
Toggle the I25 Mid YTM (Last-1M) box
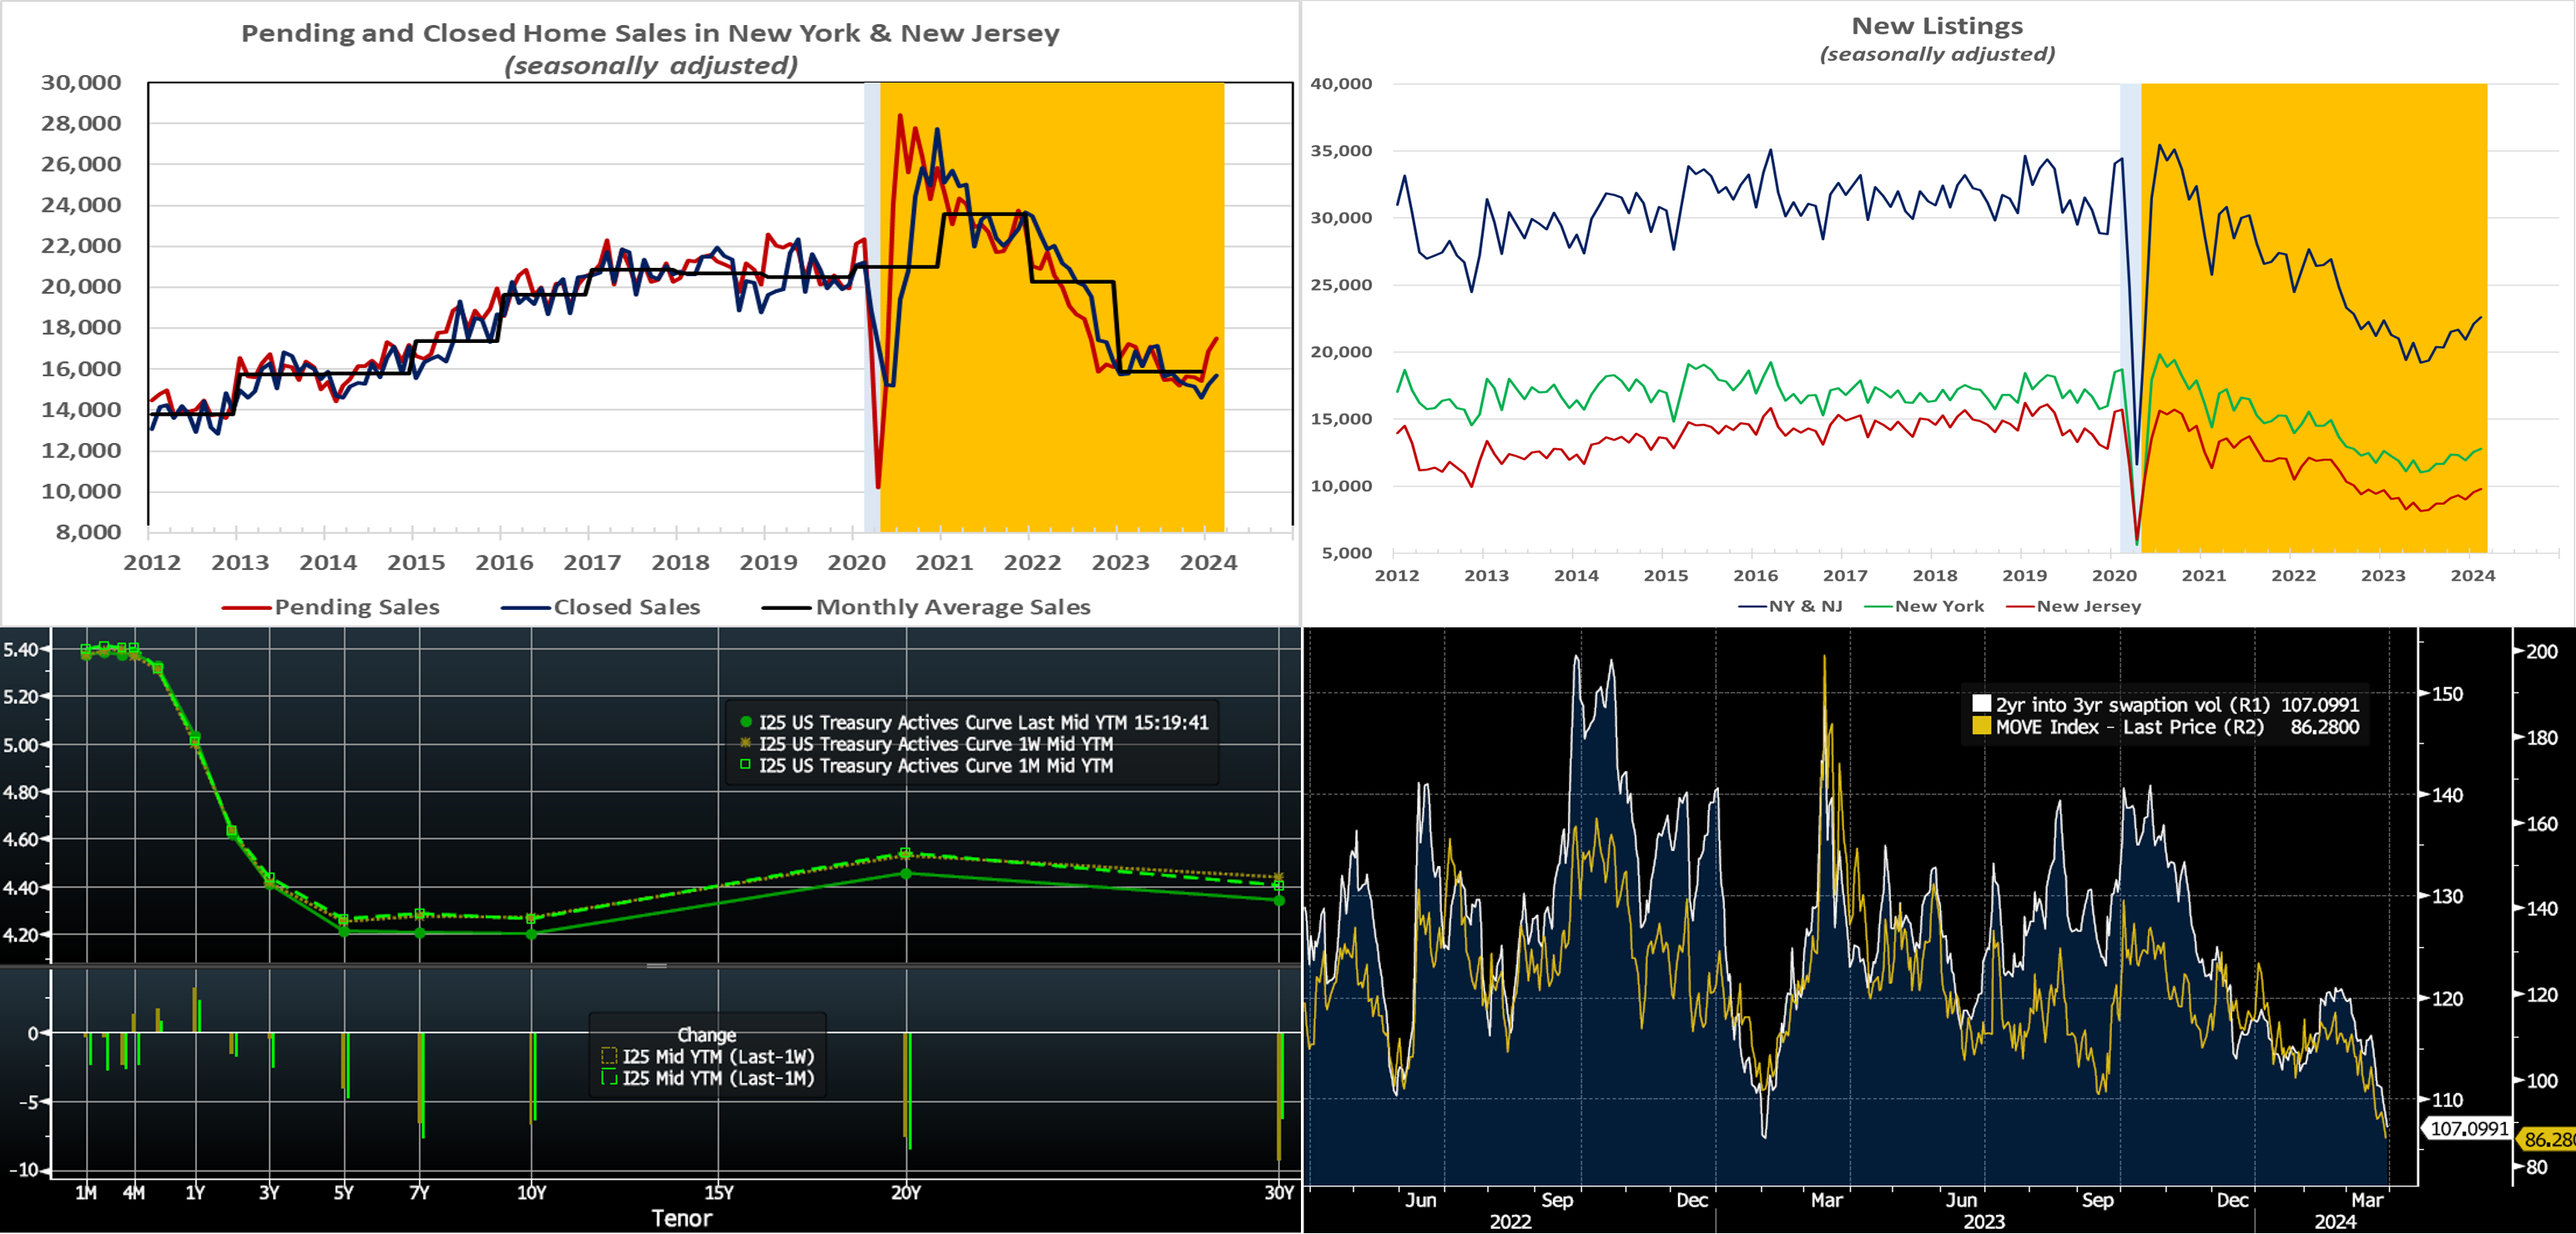tap(609, 1078)
